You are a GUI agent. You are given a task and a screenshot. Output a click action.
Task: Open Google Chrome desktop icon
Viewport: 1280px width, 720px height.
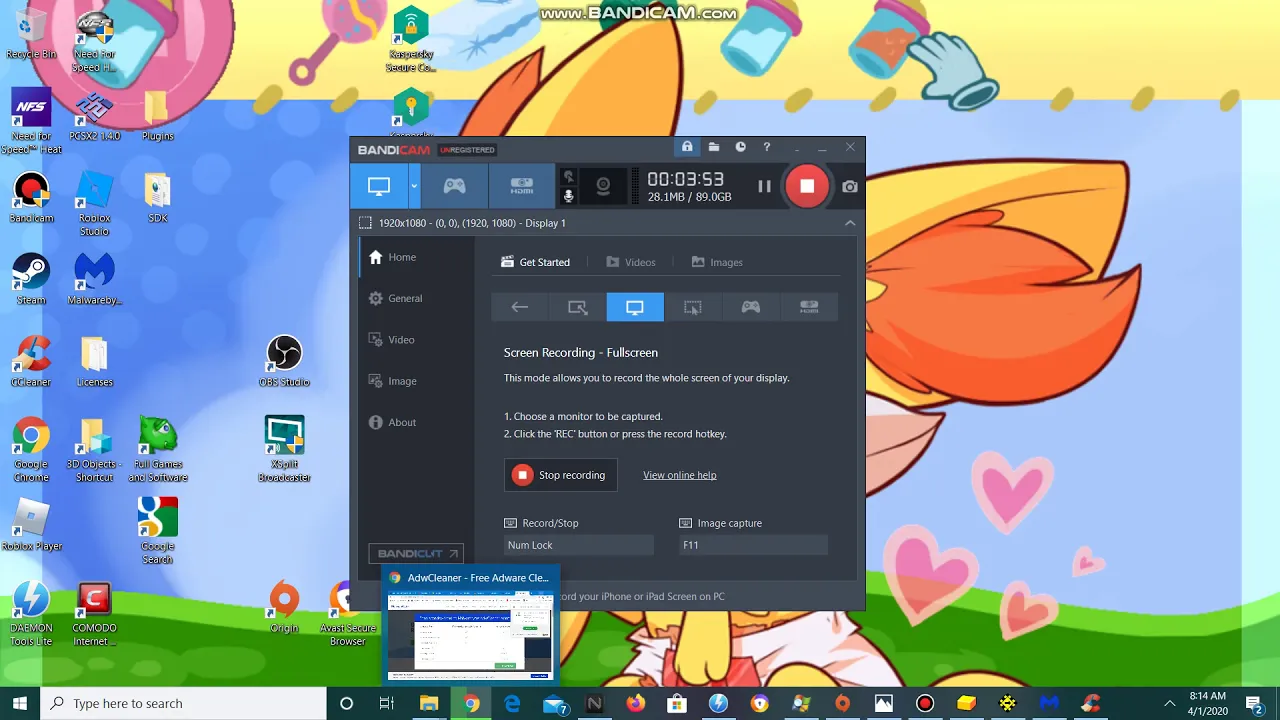[31, 450]
